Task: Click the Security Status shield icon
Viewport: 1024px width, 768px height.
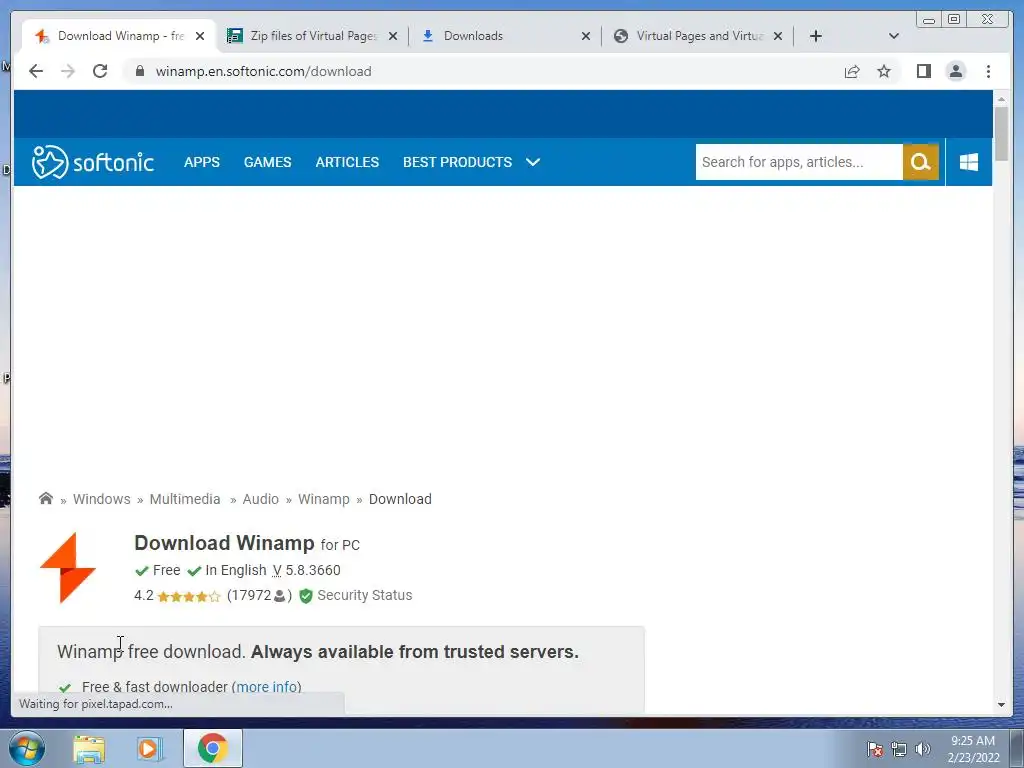Action: (306, 596)
